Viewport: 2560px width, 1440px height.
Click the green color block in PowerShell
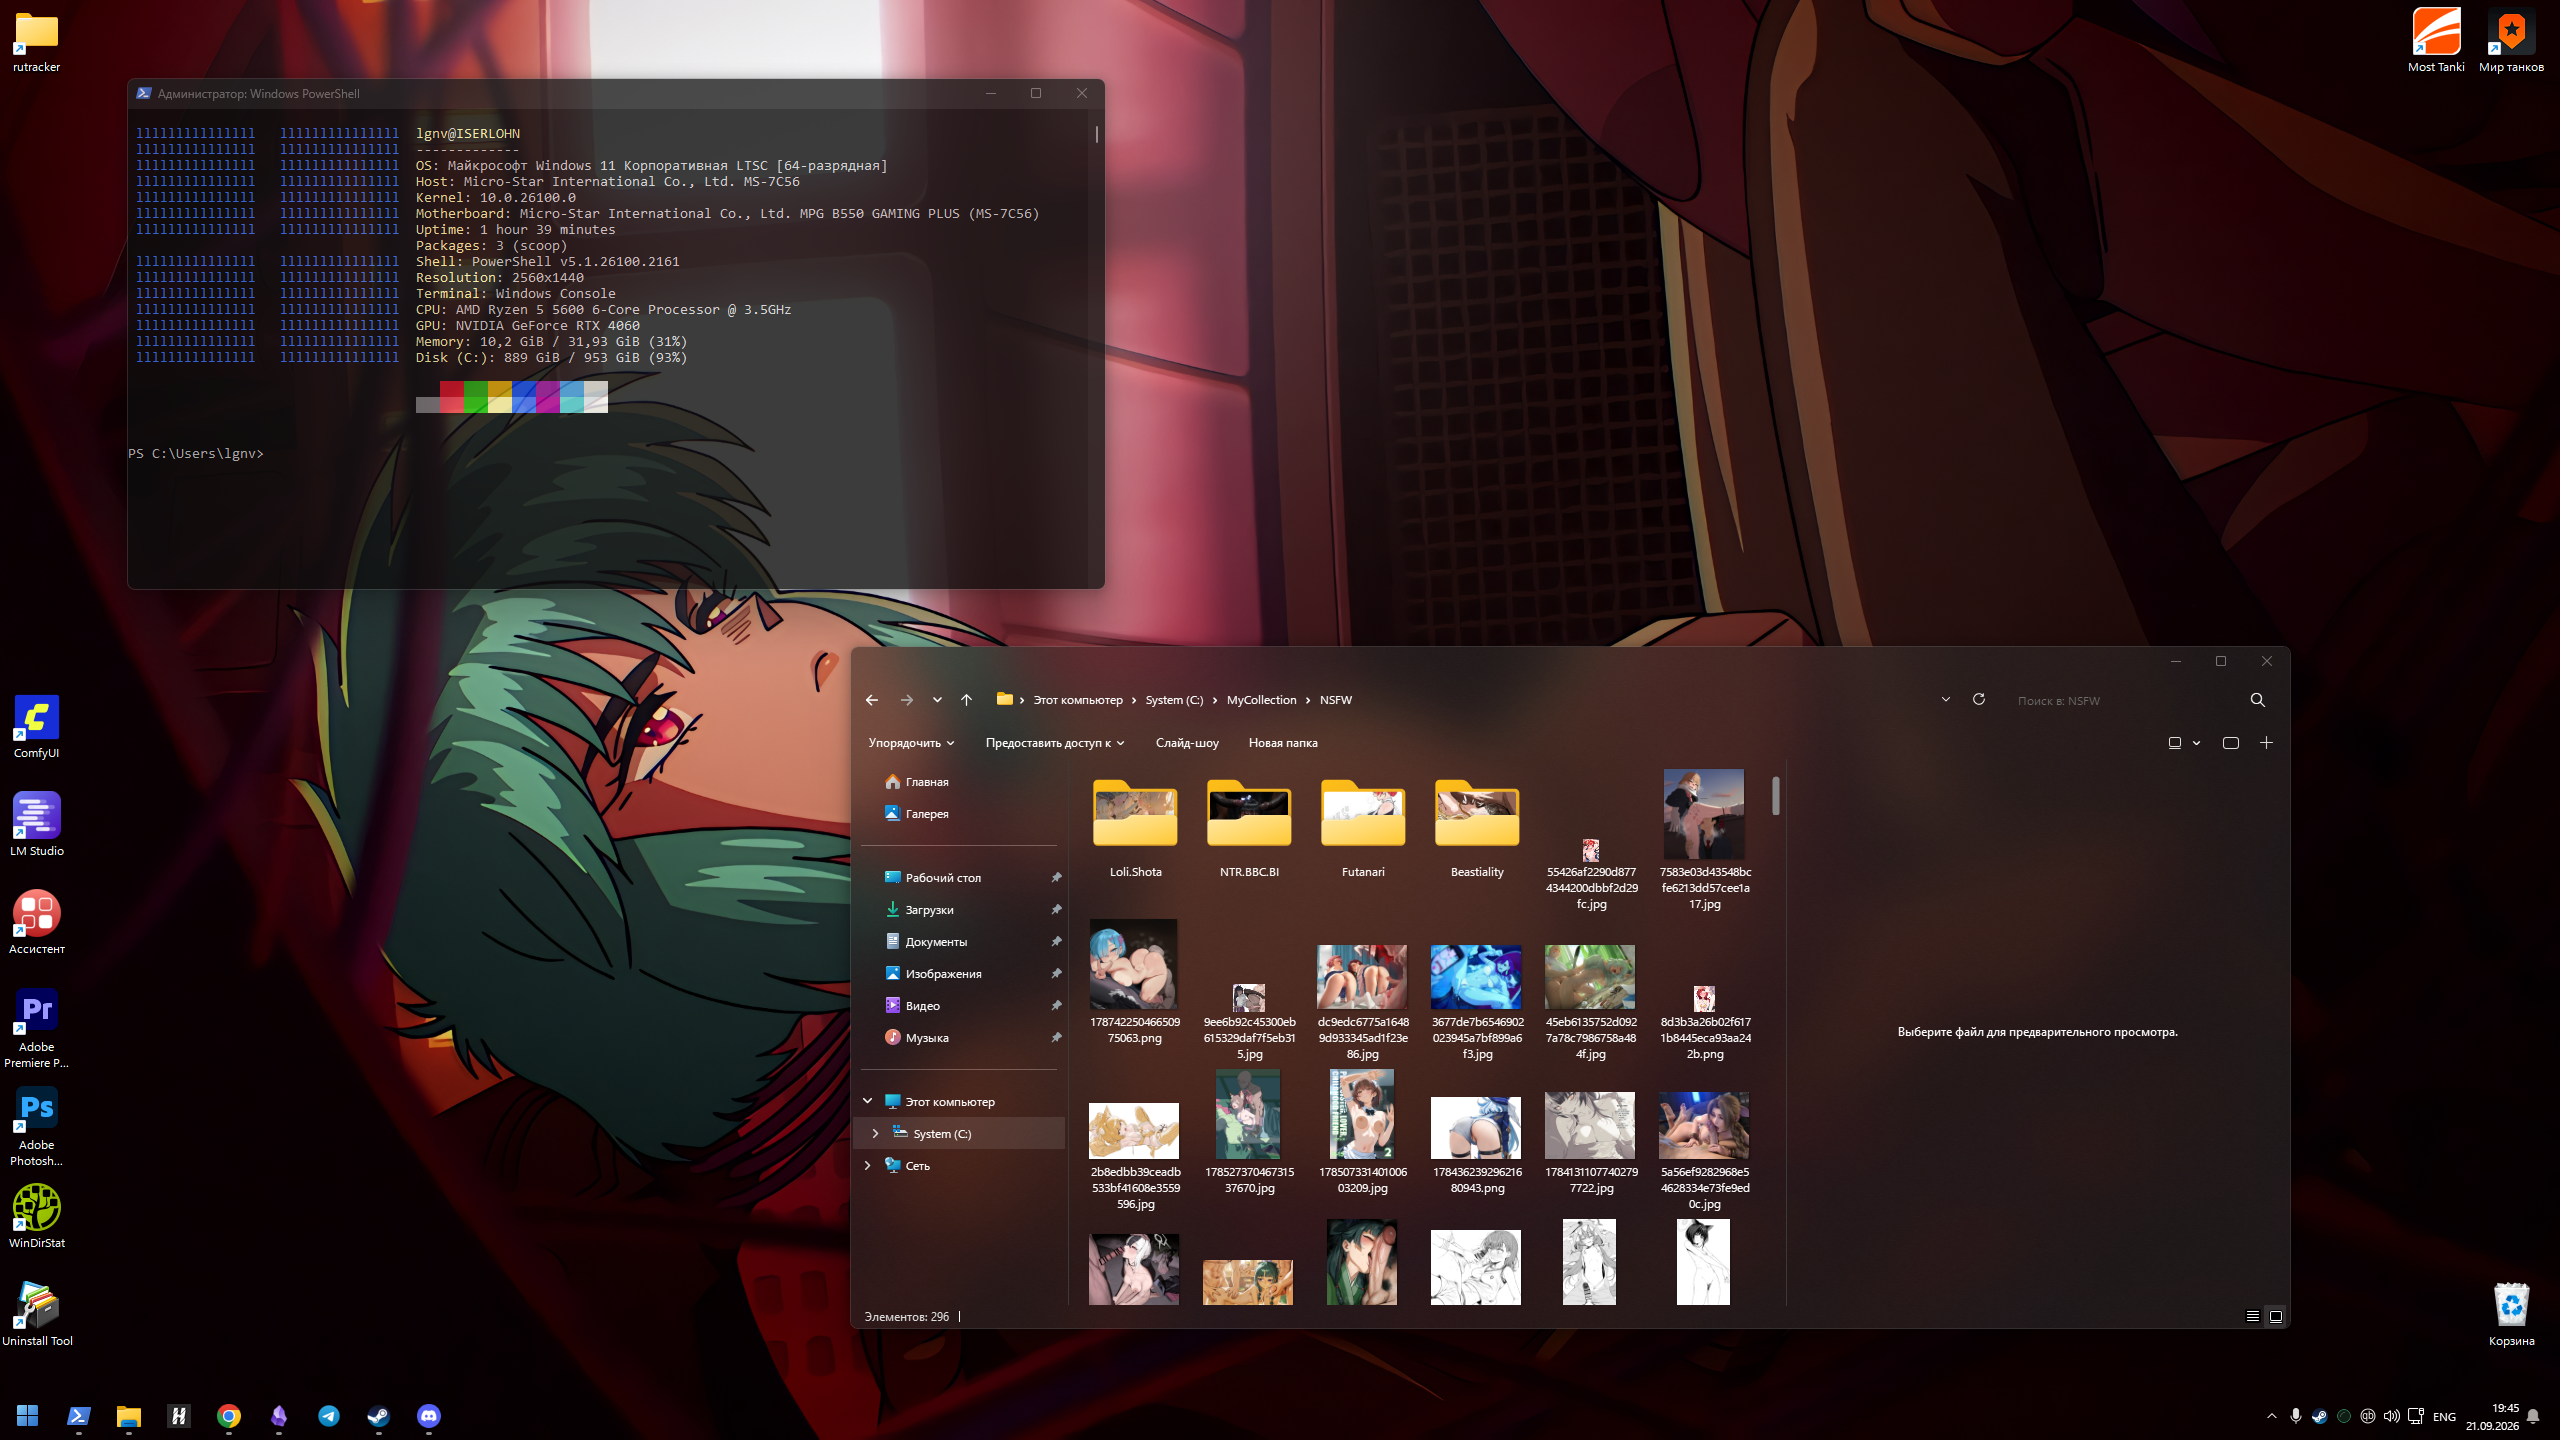tap(475, 396)
